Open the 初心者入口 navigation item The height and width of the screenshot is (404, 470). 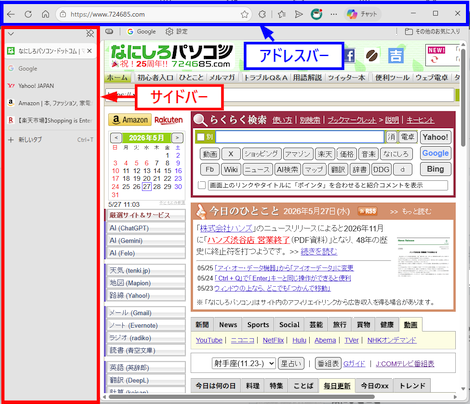pos(155,78)
